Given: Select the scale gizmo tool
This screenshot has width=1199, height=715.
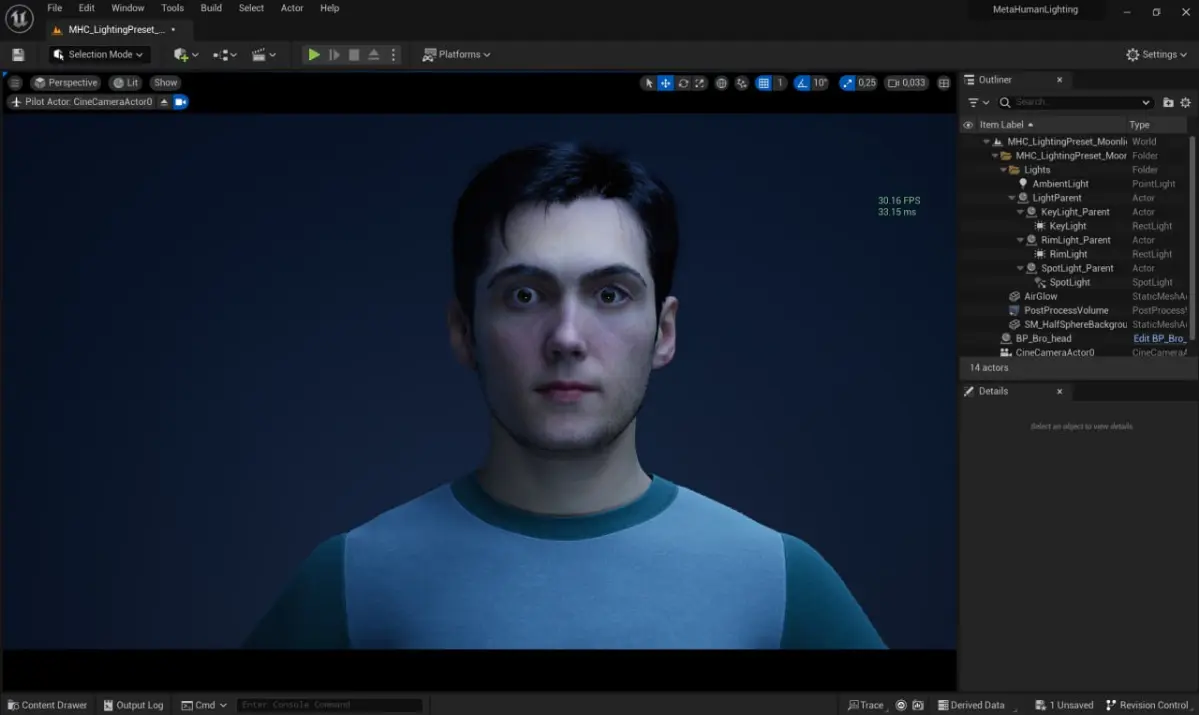Looking at the screenshot, I should click(700, 83).
